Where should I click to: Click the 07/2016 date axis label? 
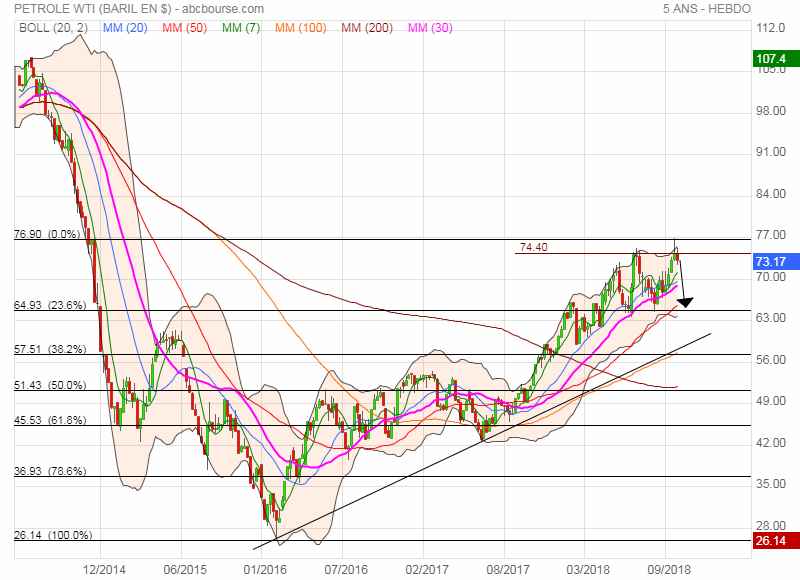click(346, 569)
